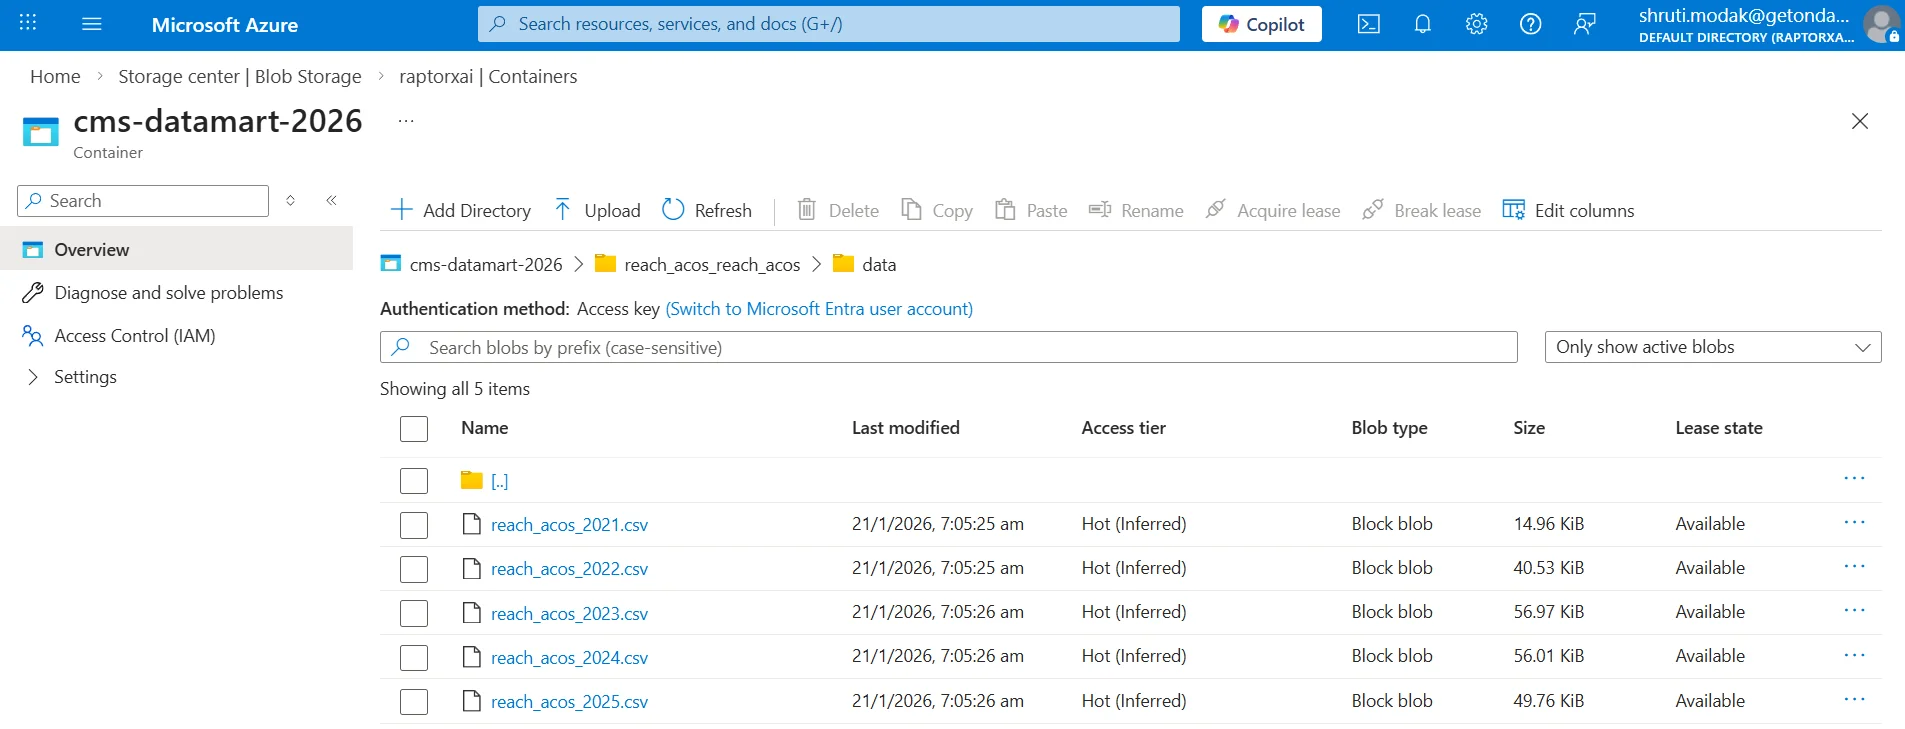This screenshot has width=1905, height=729.
Task: Click the Refresh toolbar button
Action: tap(707, 210)
